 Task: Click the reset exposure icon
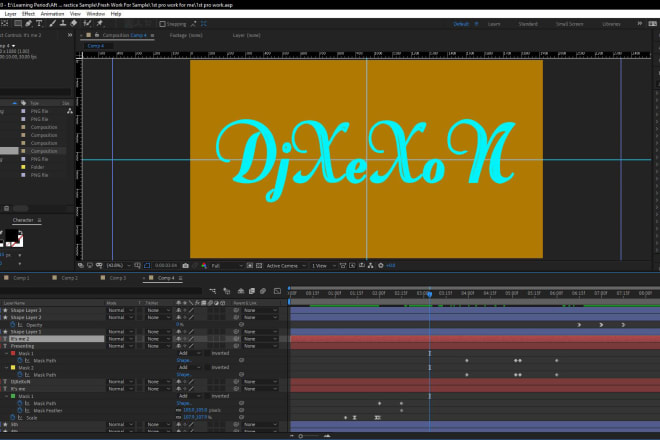[381, 266]
